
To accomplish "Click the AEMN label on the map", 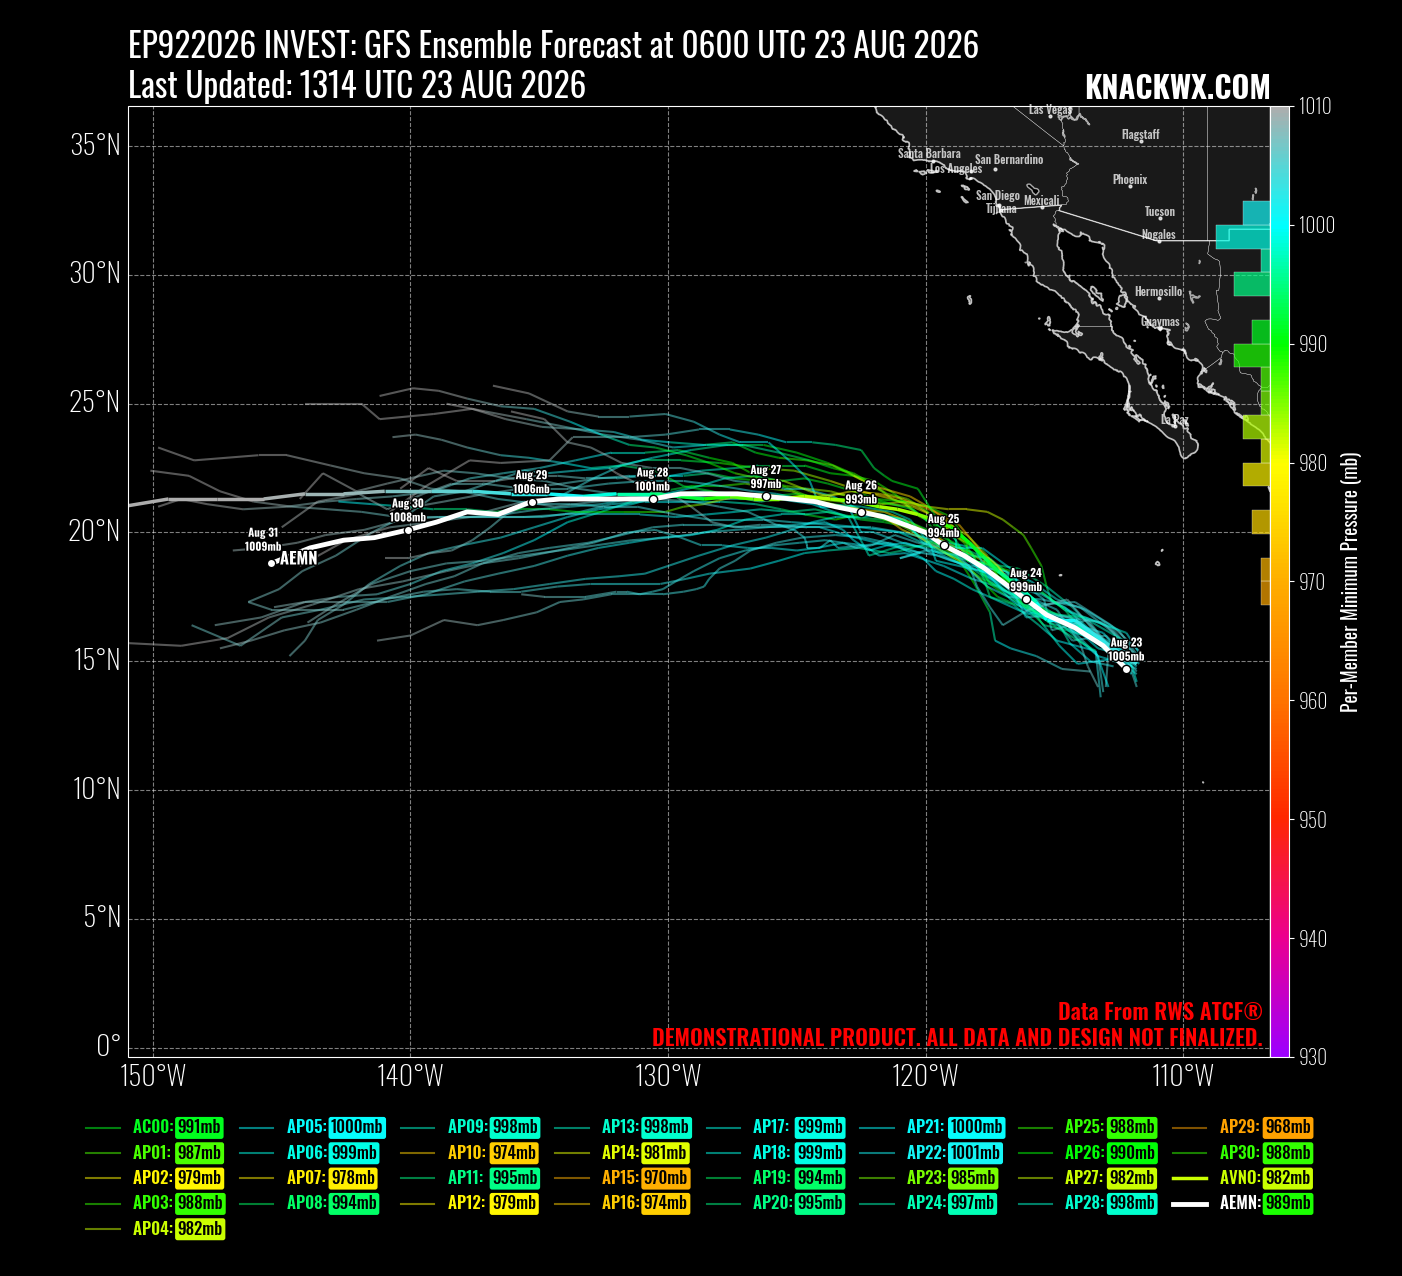I will point(298,558).
